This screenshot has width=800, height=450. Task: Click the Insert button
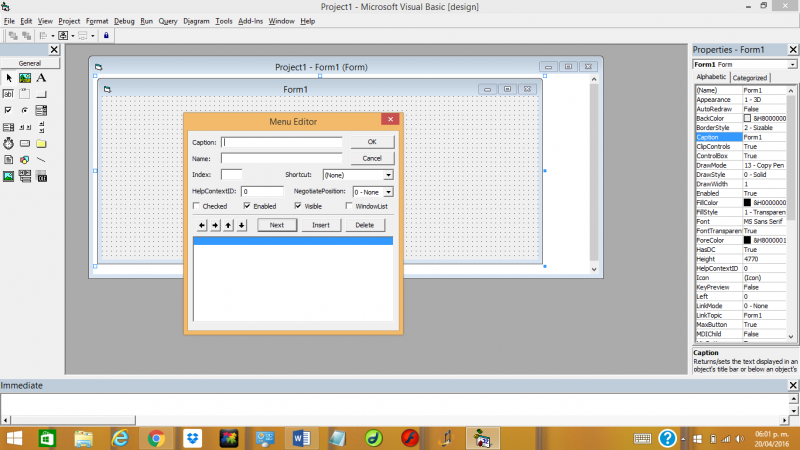321,225
